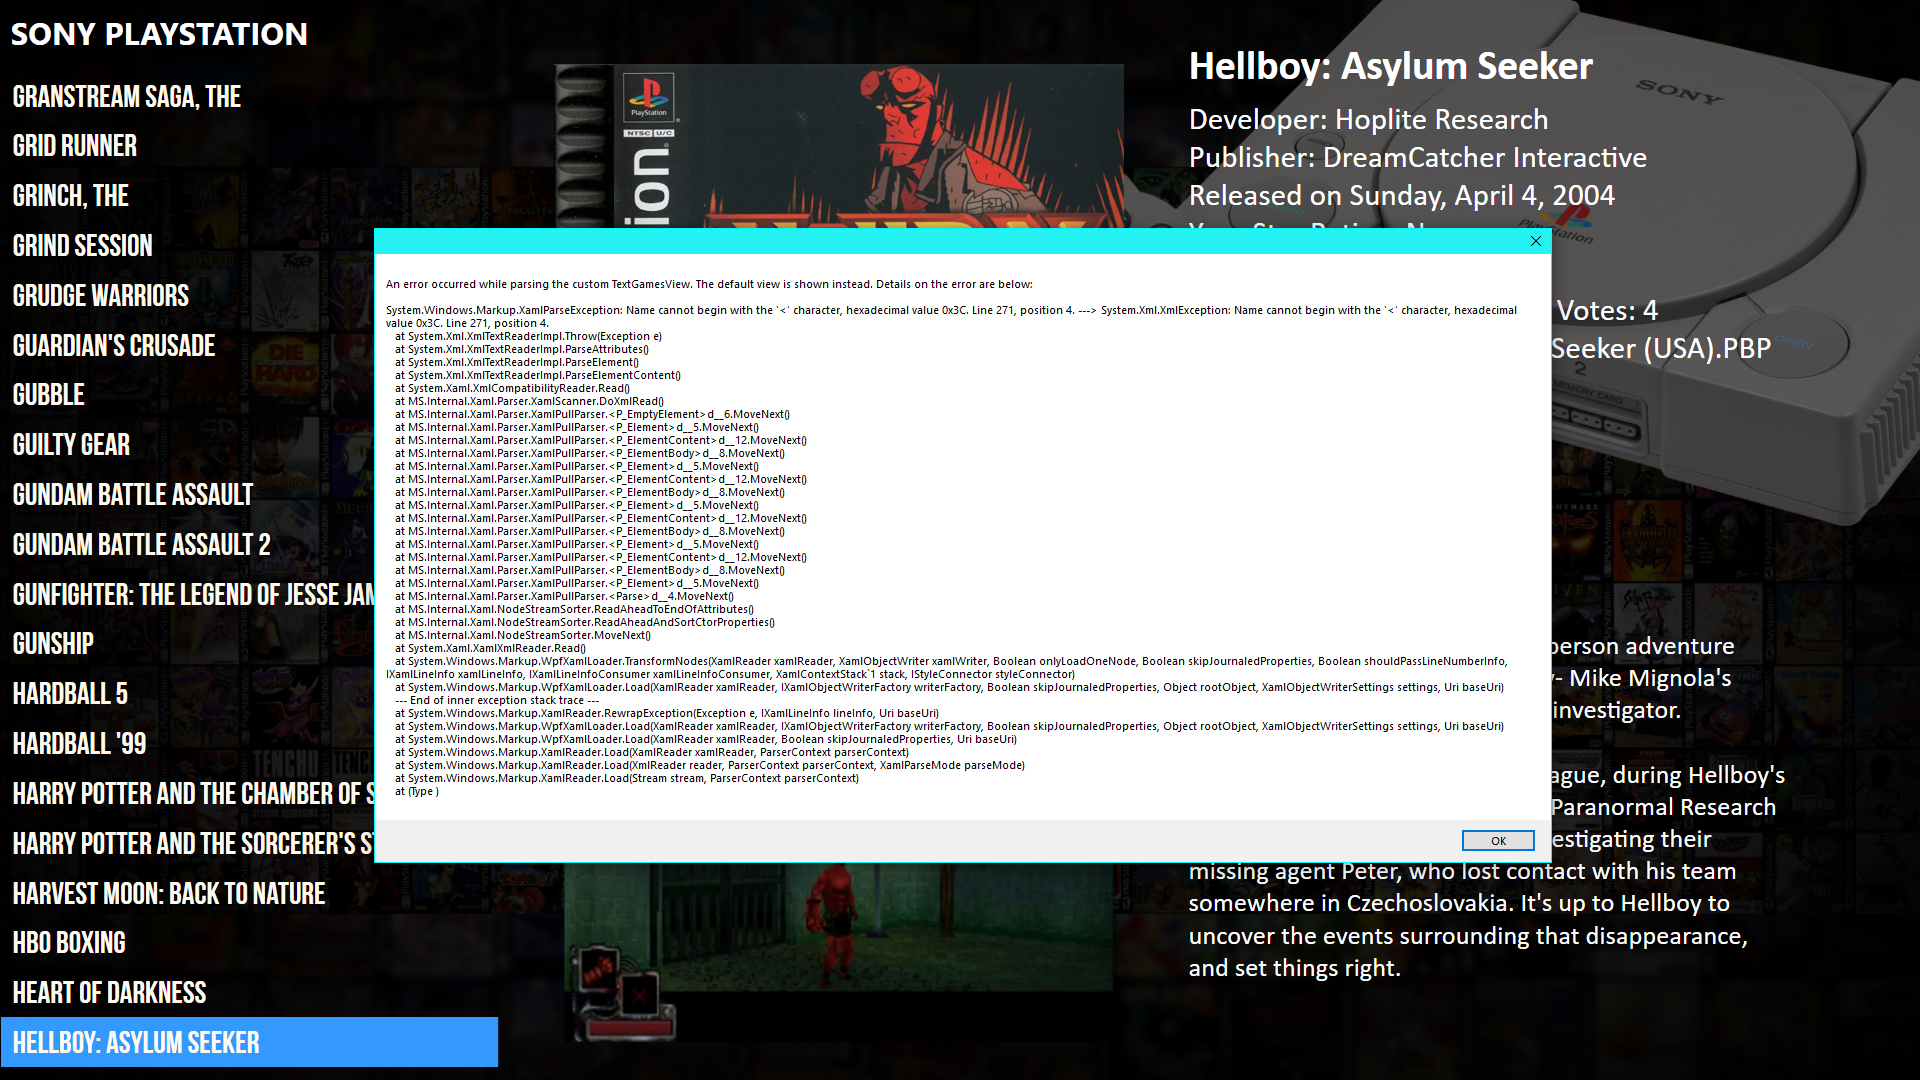Pick Hardball 5 game entry
Screen dimensions: 1920x1080
coord(70,694)
